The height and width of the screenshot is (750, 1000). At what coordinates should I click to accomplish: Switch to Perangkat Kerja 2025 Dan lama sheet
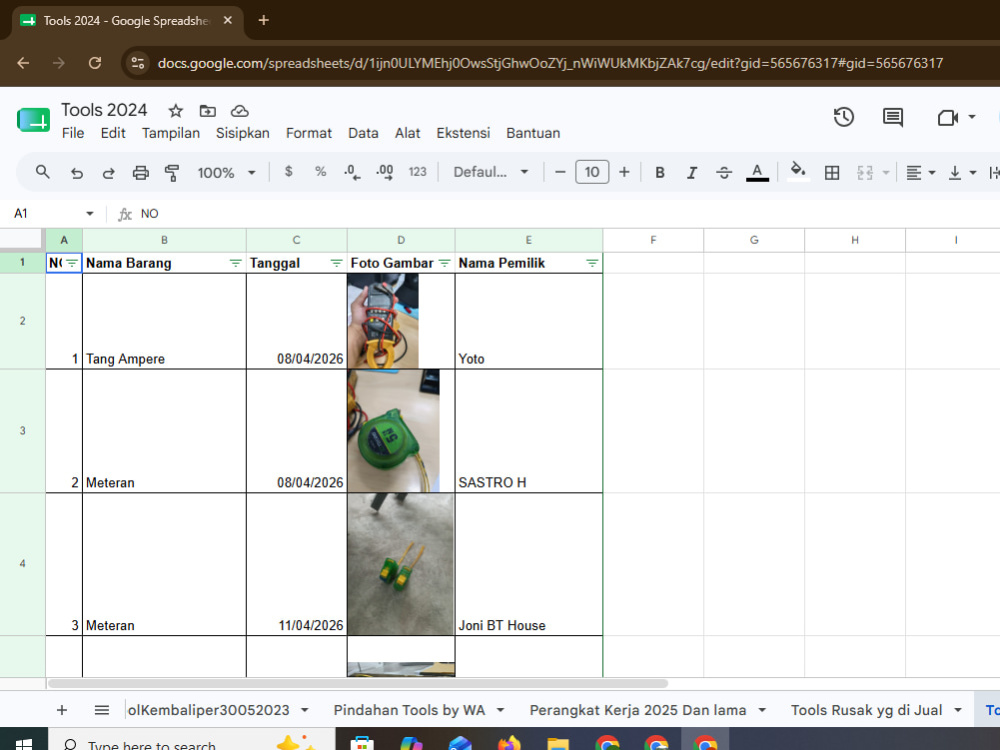click(x=638, y=710)
